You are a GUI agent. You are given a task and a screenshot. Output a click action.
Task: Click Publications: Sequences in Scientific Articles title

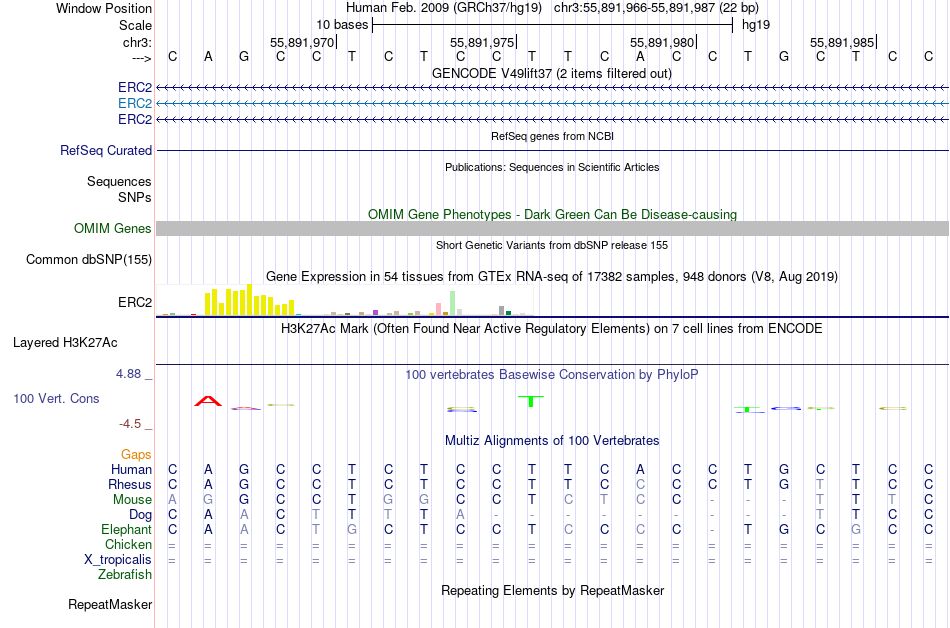pos(552,167)
